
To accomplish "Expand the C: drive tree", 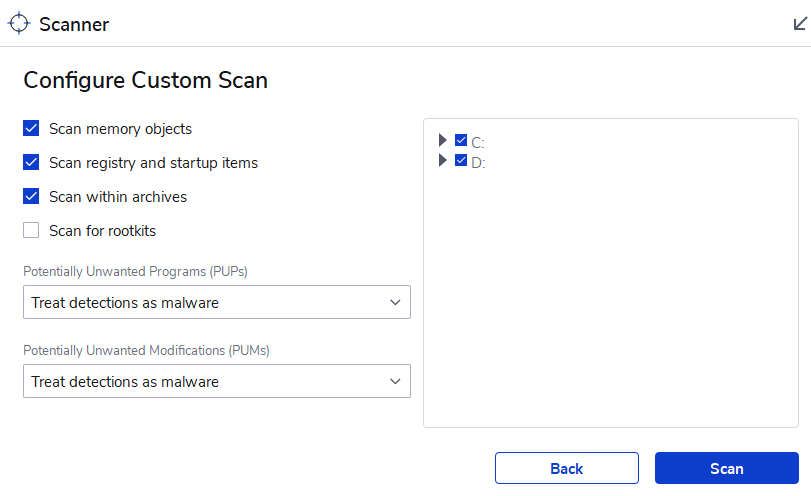I will 443,141.
